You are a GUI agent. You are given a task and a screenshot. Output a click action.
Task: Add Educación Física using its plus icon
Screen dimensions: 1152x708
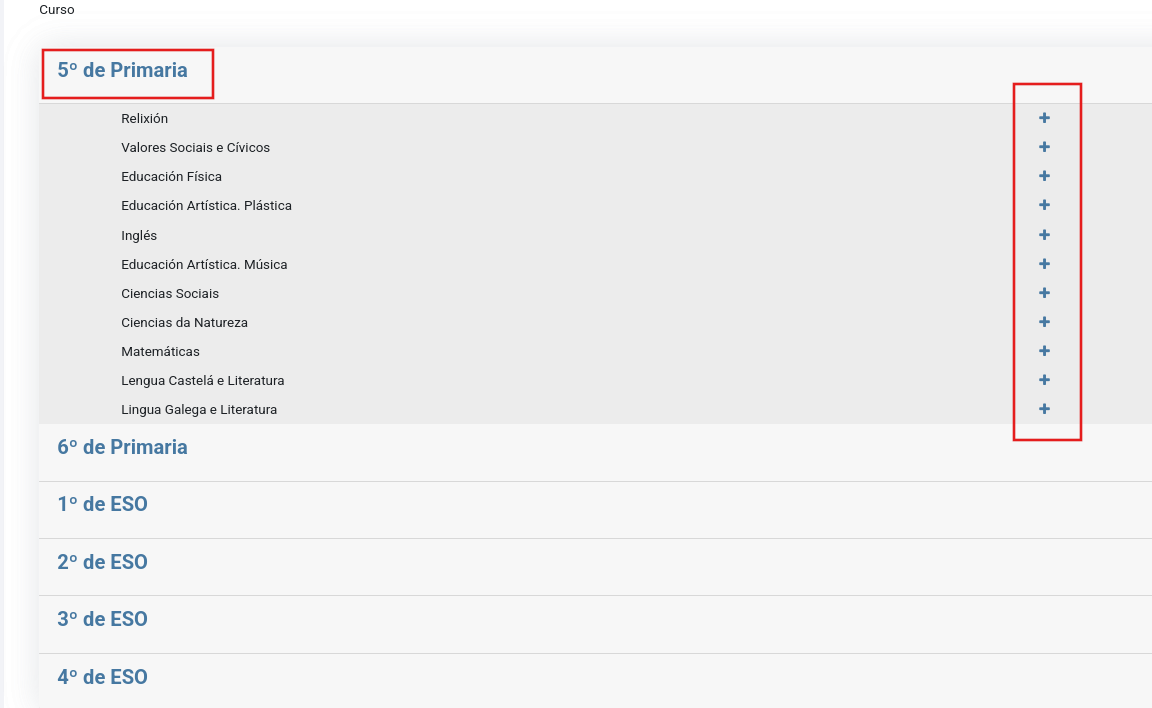coord(1044,176)
